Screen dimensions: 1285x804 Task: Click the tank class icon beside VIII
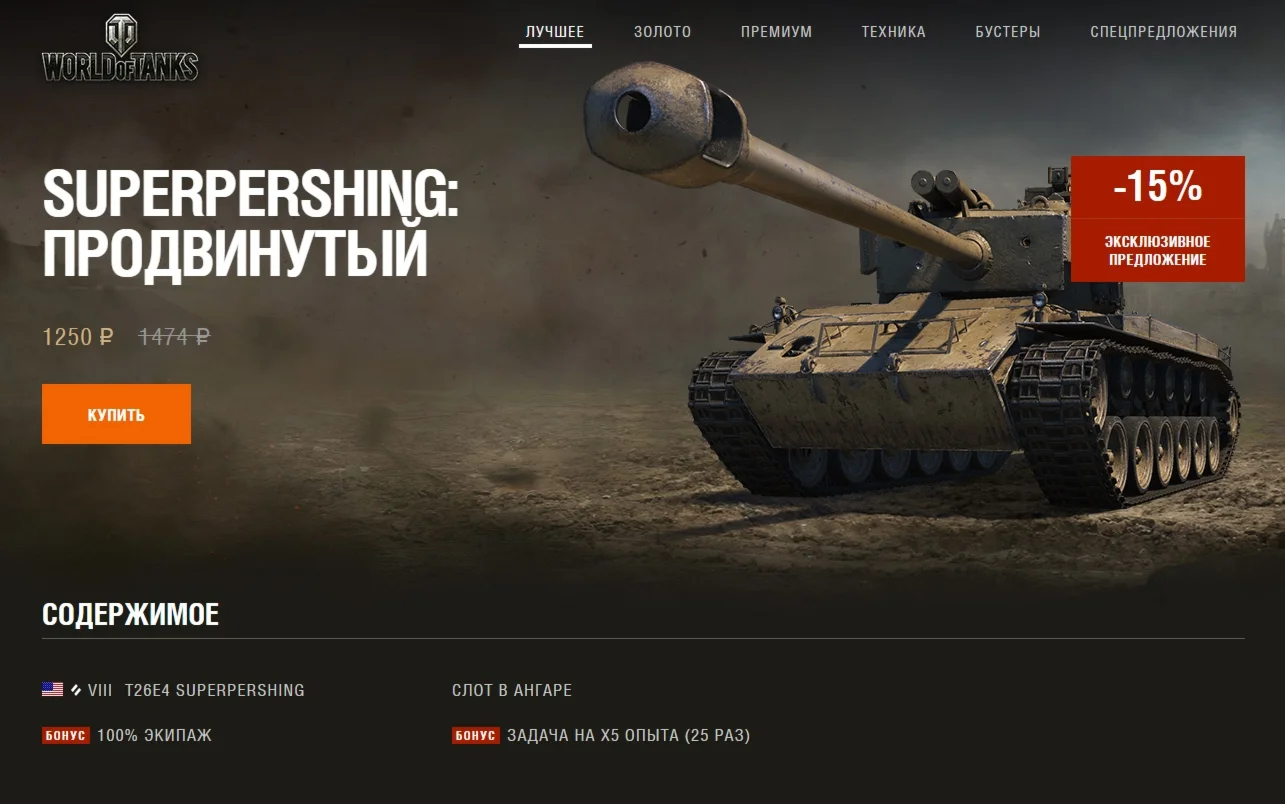point(76,690)
